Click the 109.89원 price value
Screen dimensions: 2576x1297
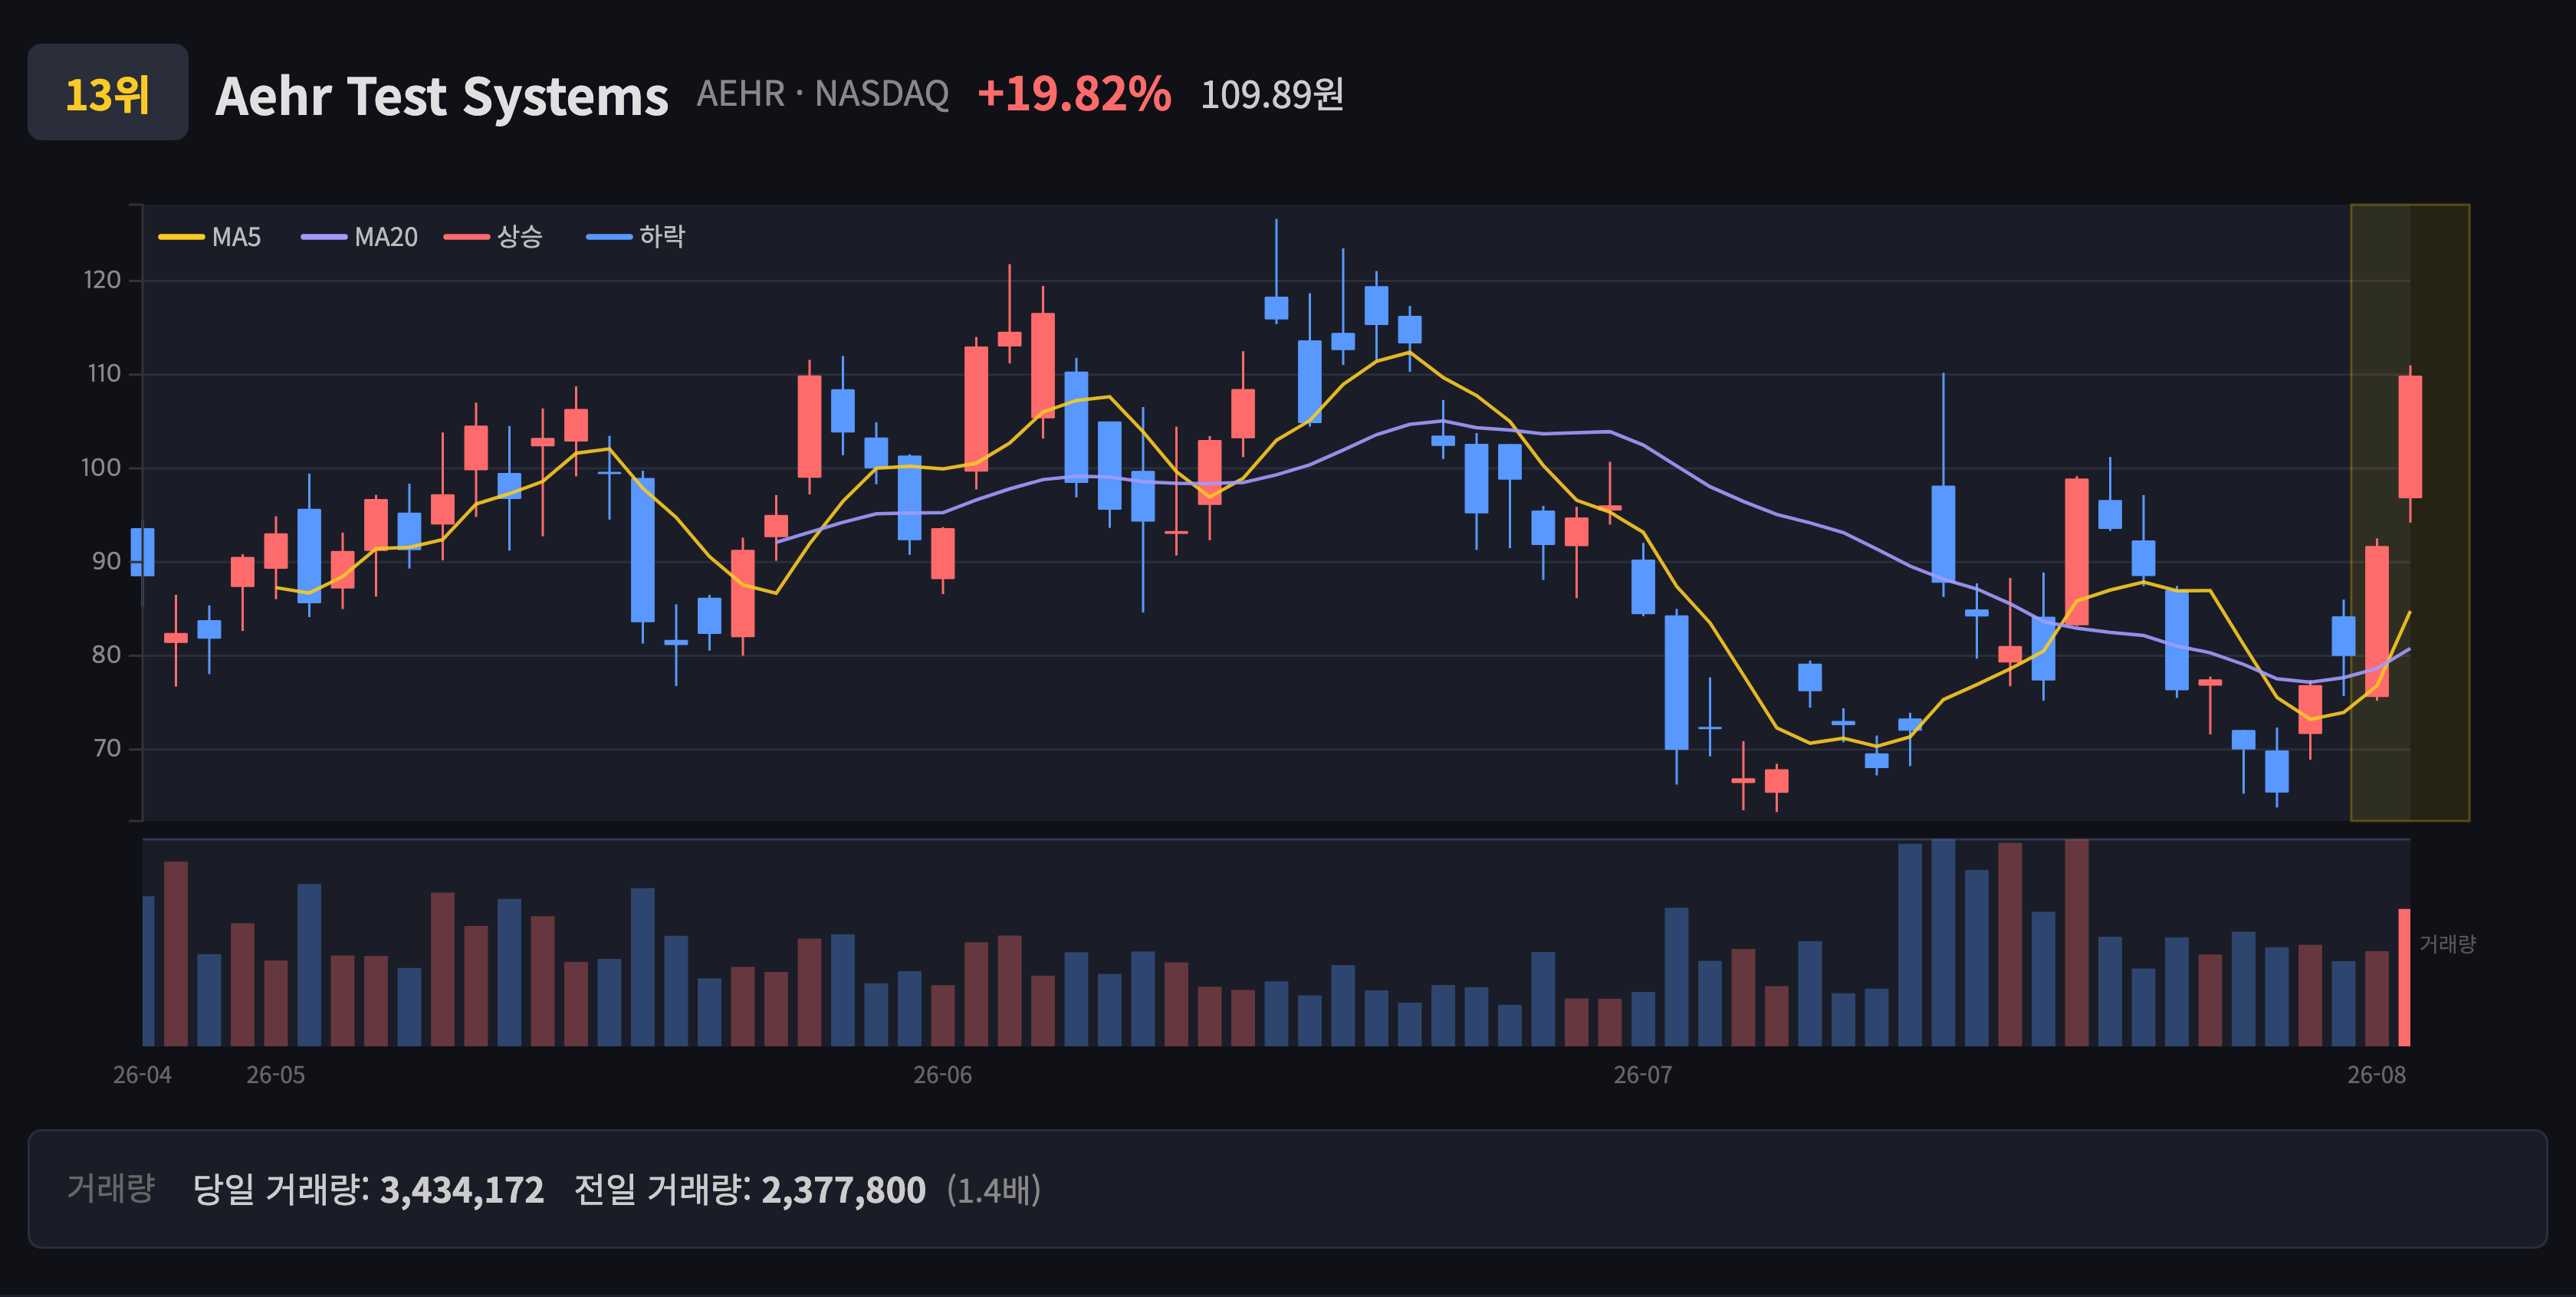tap(1272, 95)
